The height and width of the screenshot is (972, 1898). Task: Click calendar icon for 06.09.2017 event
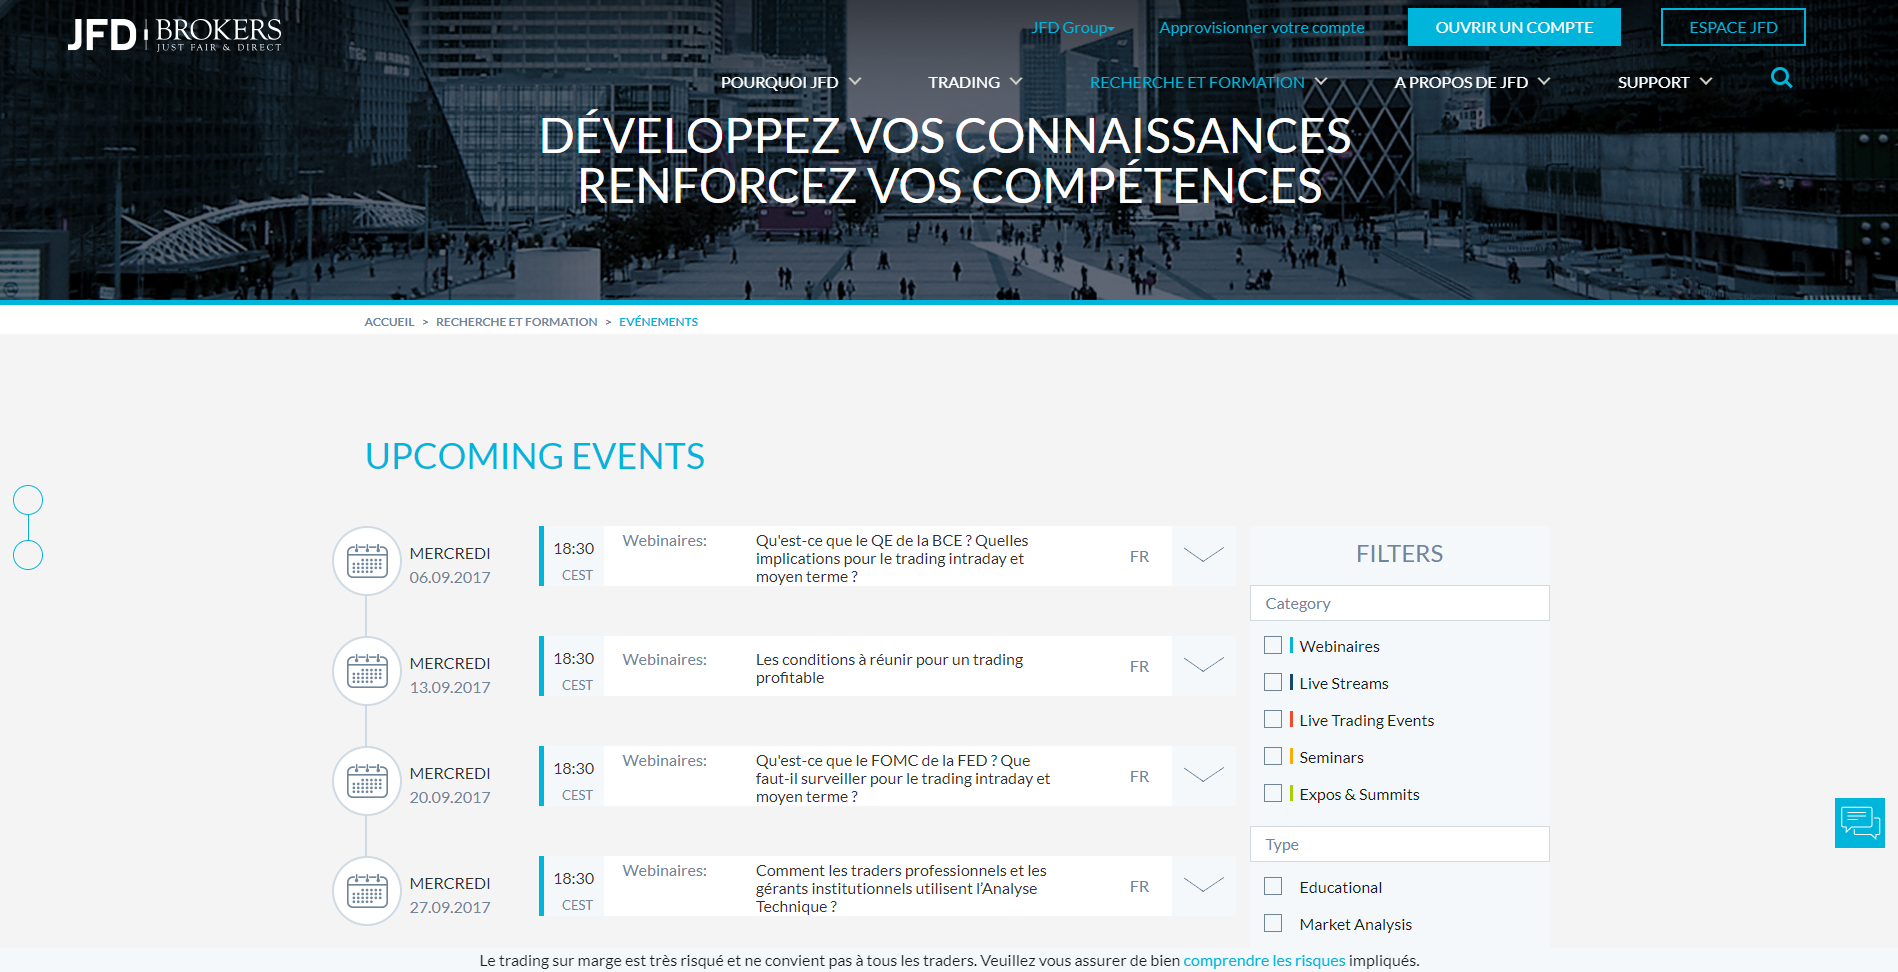(x=367, y=561)
